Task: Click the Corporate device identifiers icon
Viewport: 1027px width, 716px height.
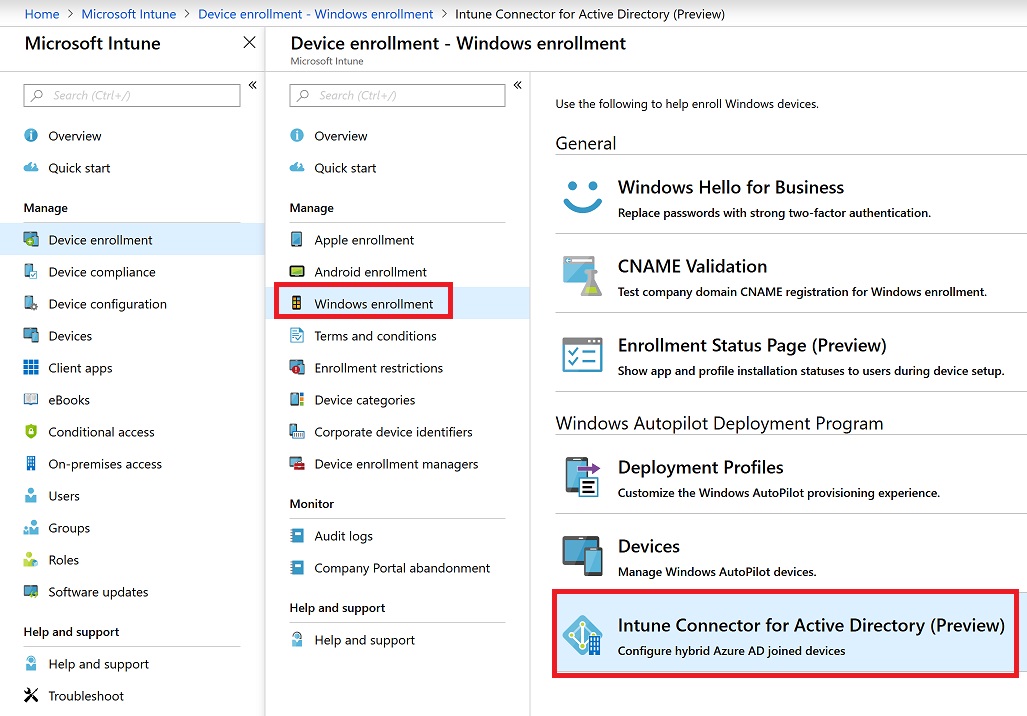Action: coord(297,431)
